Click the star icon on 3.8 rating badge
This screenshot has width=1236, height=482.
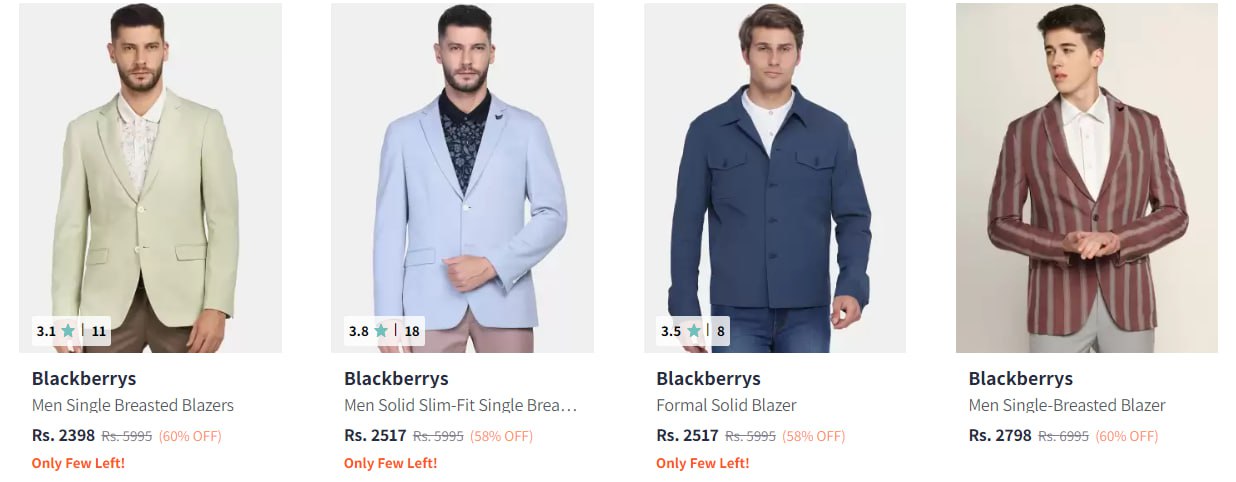[381, 331]
